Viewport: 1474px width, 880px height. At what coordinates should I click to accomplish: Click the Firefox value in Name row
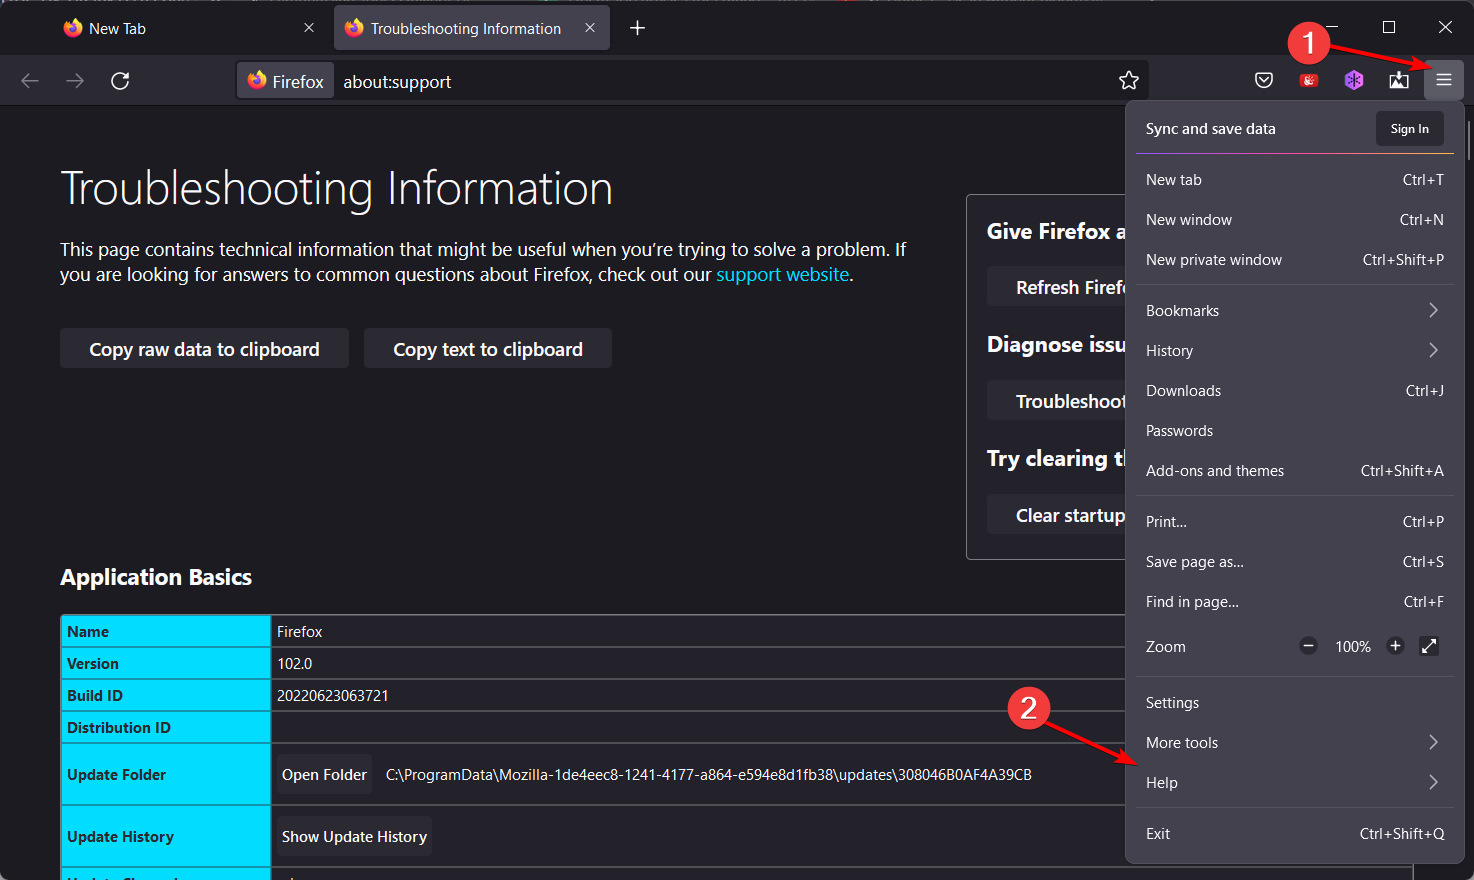[299, 632]
